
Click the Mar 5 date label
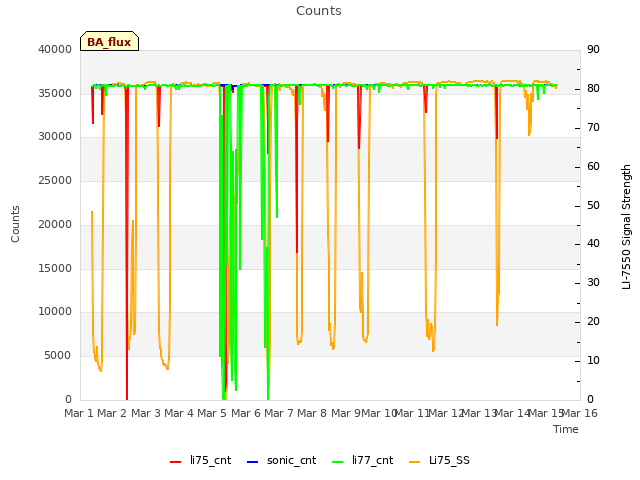click(x=212, y=413)
